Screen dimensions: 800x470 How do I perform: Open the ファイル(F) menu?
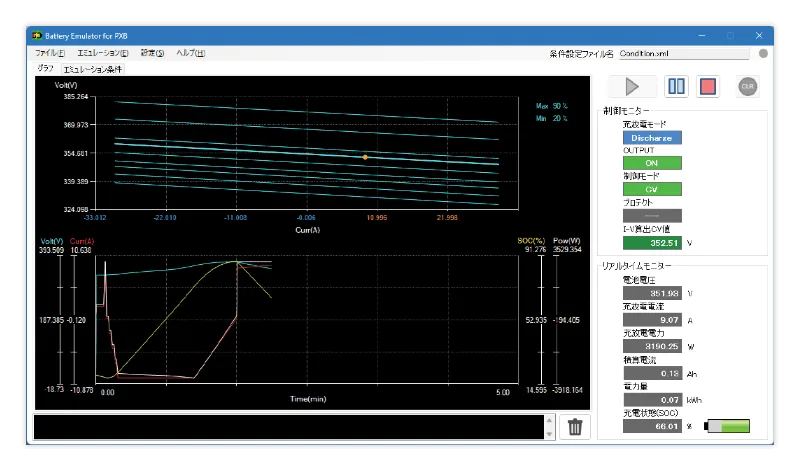(49, 53)
